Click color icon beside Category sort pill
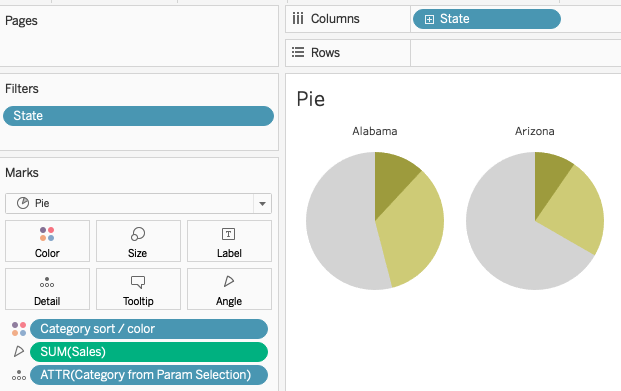Screen dimensions: 621x391 (19, 329)
